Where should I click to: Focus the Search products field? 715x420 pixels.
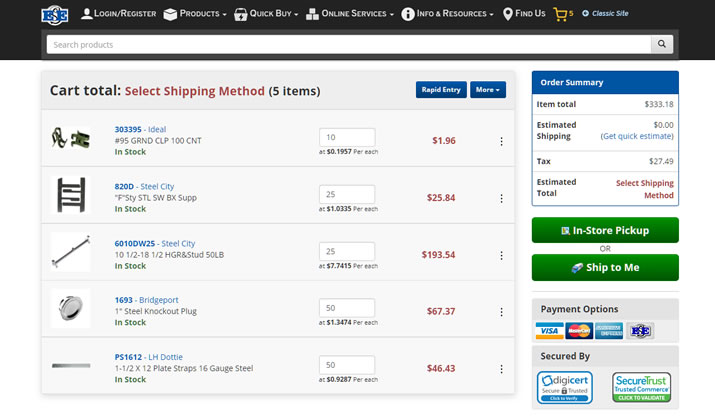pyautogui.click(x=348, y=45)
